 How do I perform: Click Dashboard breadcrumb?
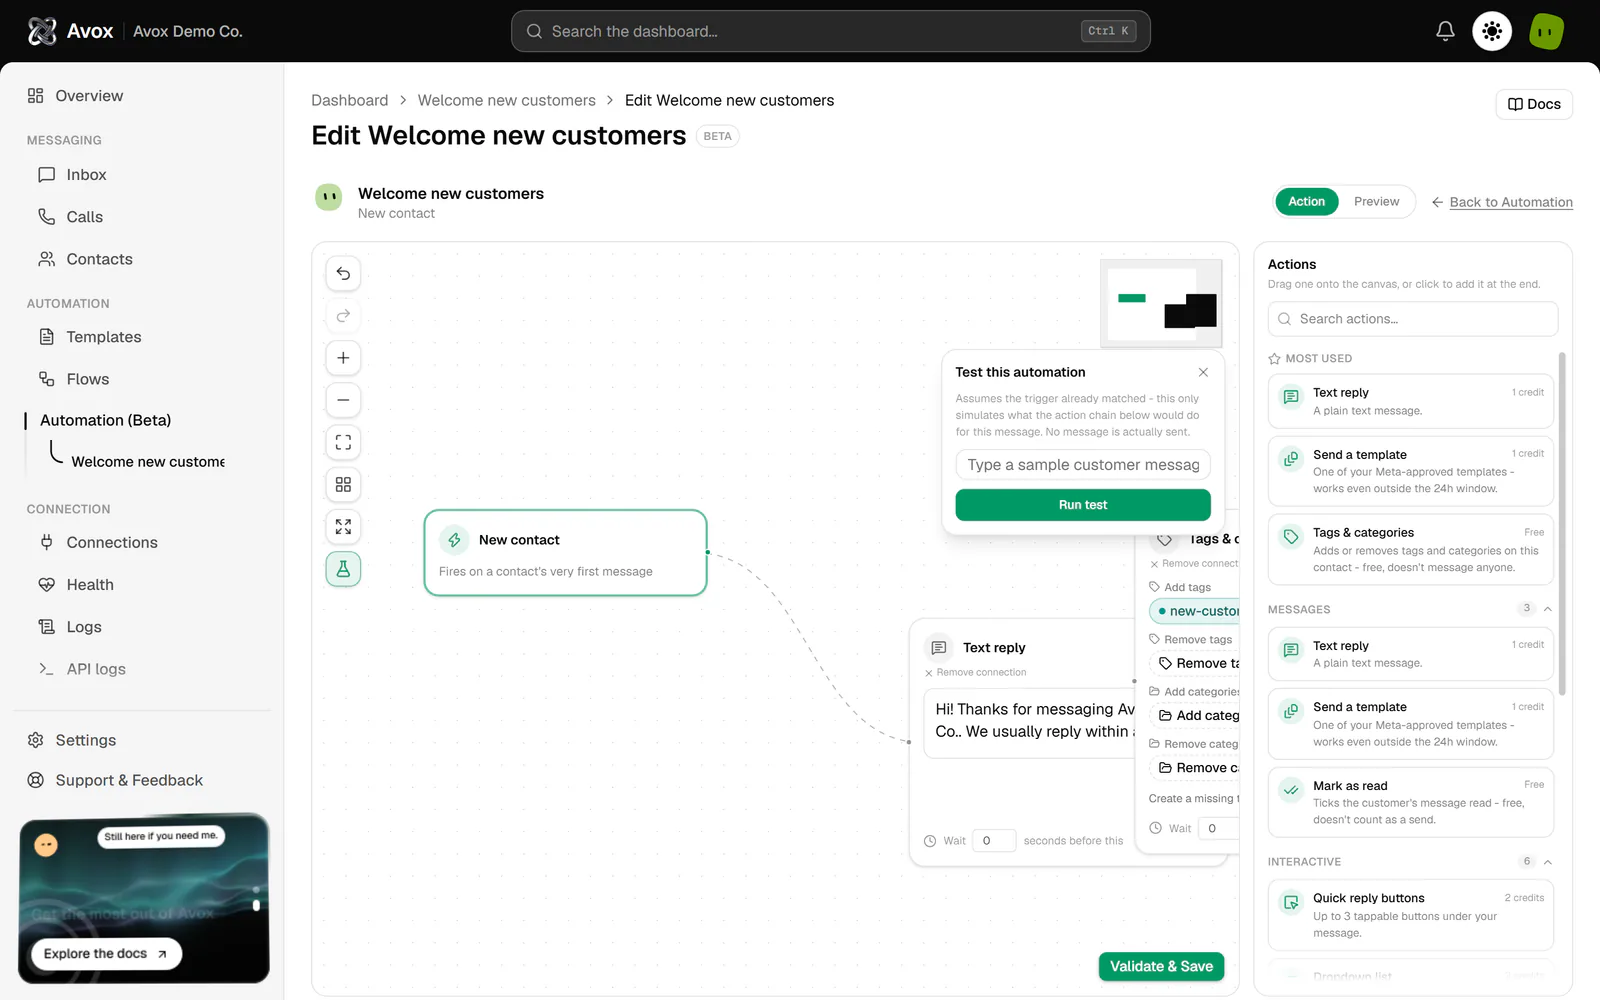click(x=349, y=100)
